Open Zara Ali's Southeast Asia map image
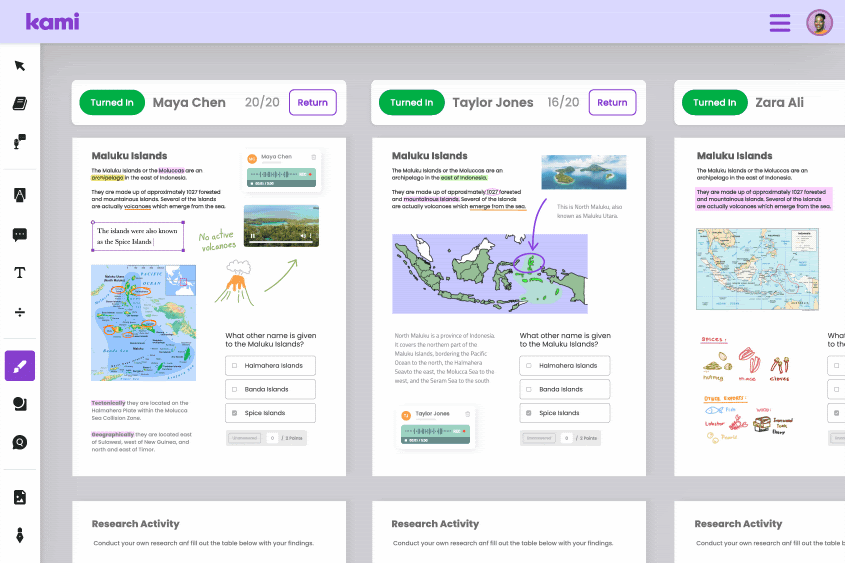This screenshot has height=563, width=845. tap(757, 269)
